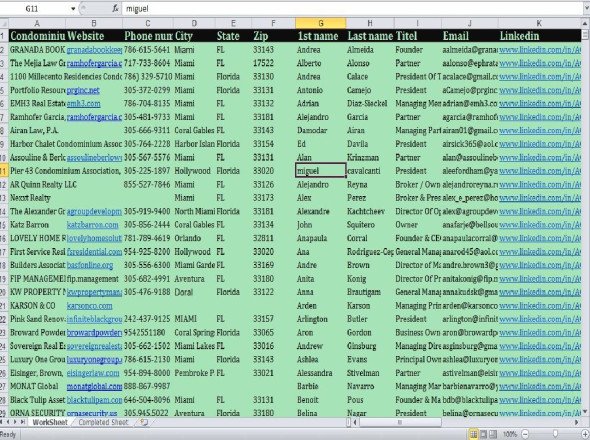
Task: Select row 11 header
Action: tap(4, 171)
